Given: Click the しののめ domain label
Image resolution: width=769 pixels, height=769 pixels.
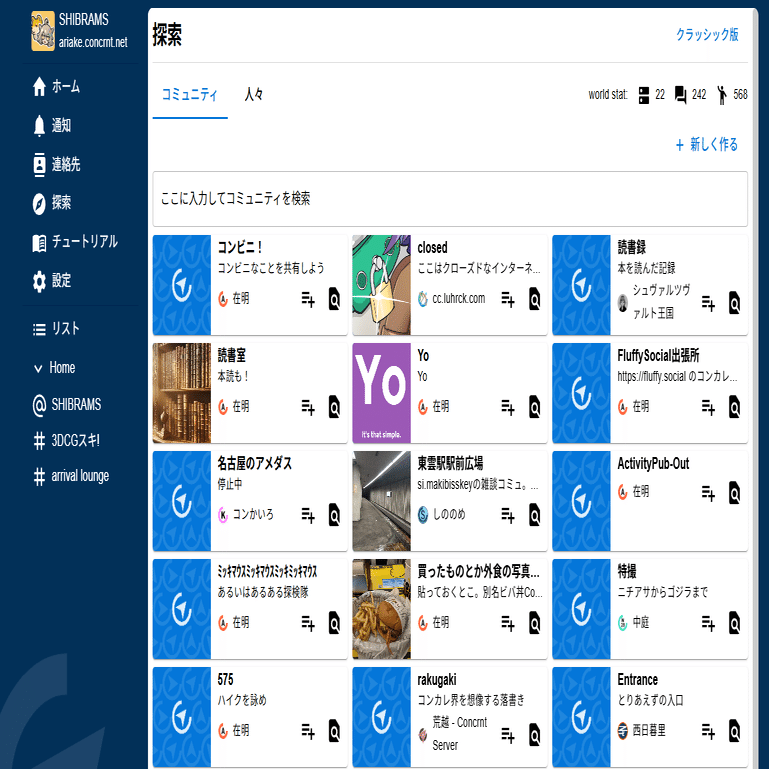Looking at the screenshot, I should click(449, 514).
